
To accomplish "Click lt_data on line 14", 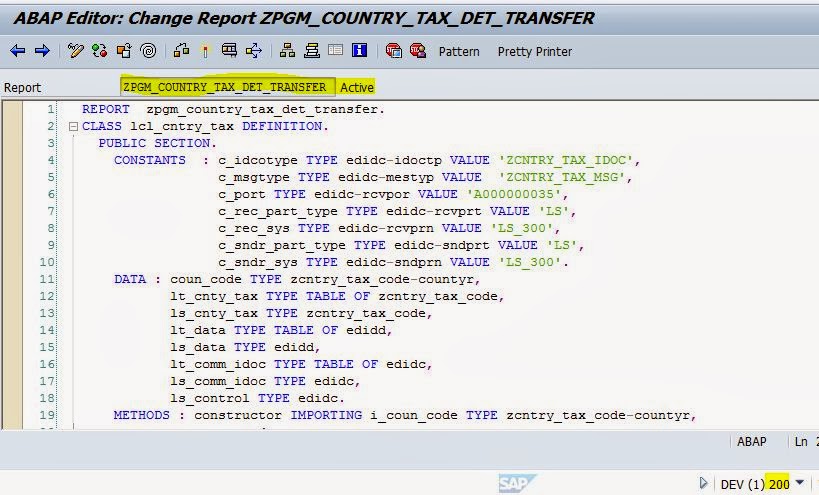I will [198, 330].
